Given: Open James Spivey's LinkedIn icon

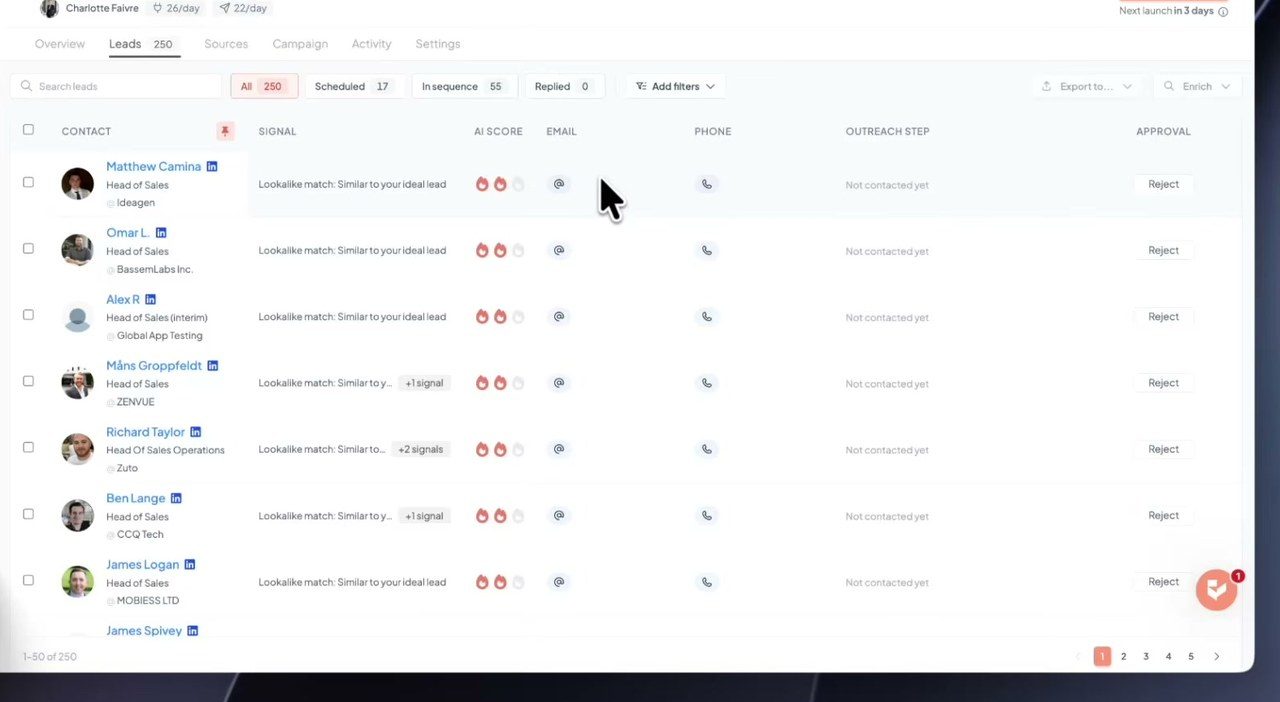Looking at the screenshot, I should pos(192,631).
